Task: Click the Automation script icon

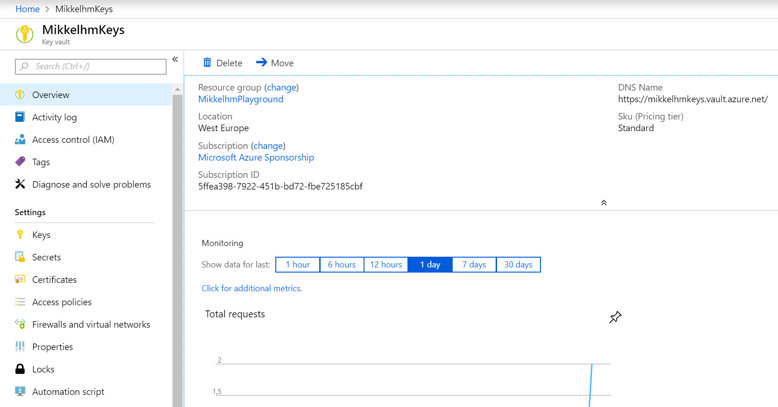Action: [x=20, y=391]
